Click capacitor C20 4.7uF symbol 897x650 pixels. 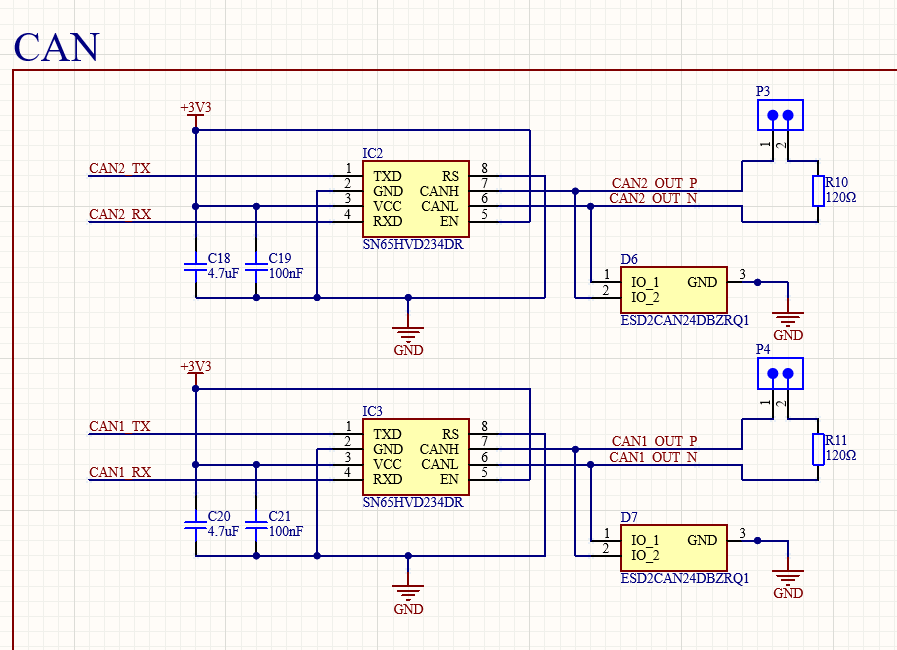tap(195, 524)
